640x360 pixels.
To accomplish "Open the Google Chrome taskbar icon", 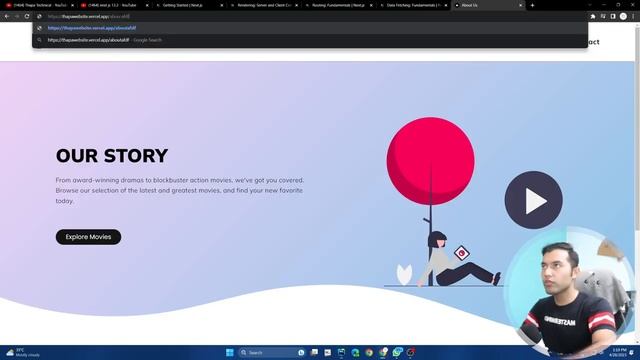I will (369, 352).
